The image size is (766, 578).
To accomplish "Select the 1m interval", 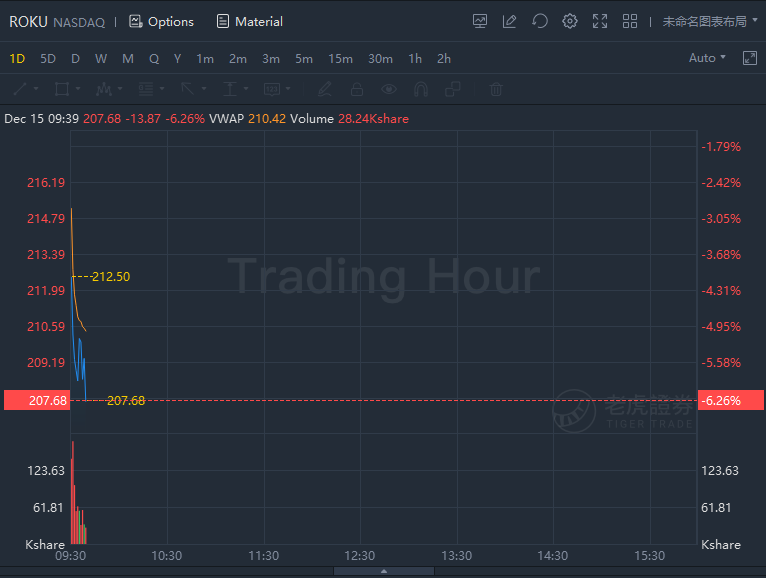I will [x=205, y=59].
